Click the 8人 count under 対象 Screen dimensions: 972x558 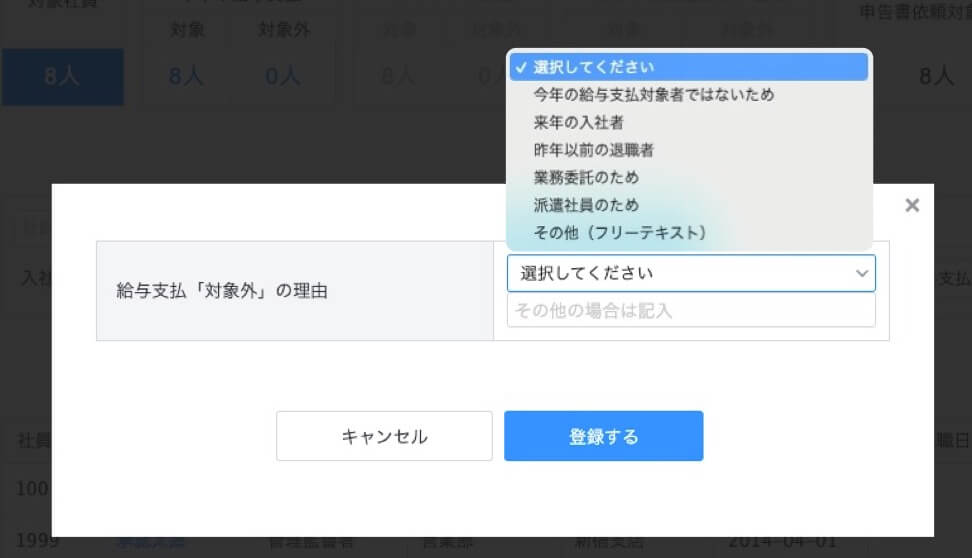tap(187, 76)
